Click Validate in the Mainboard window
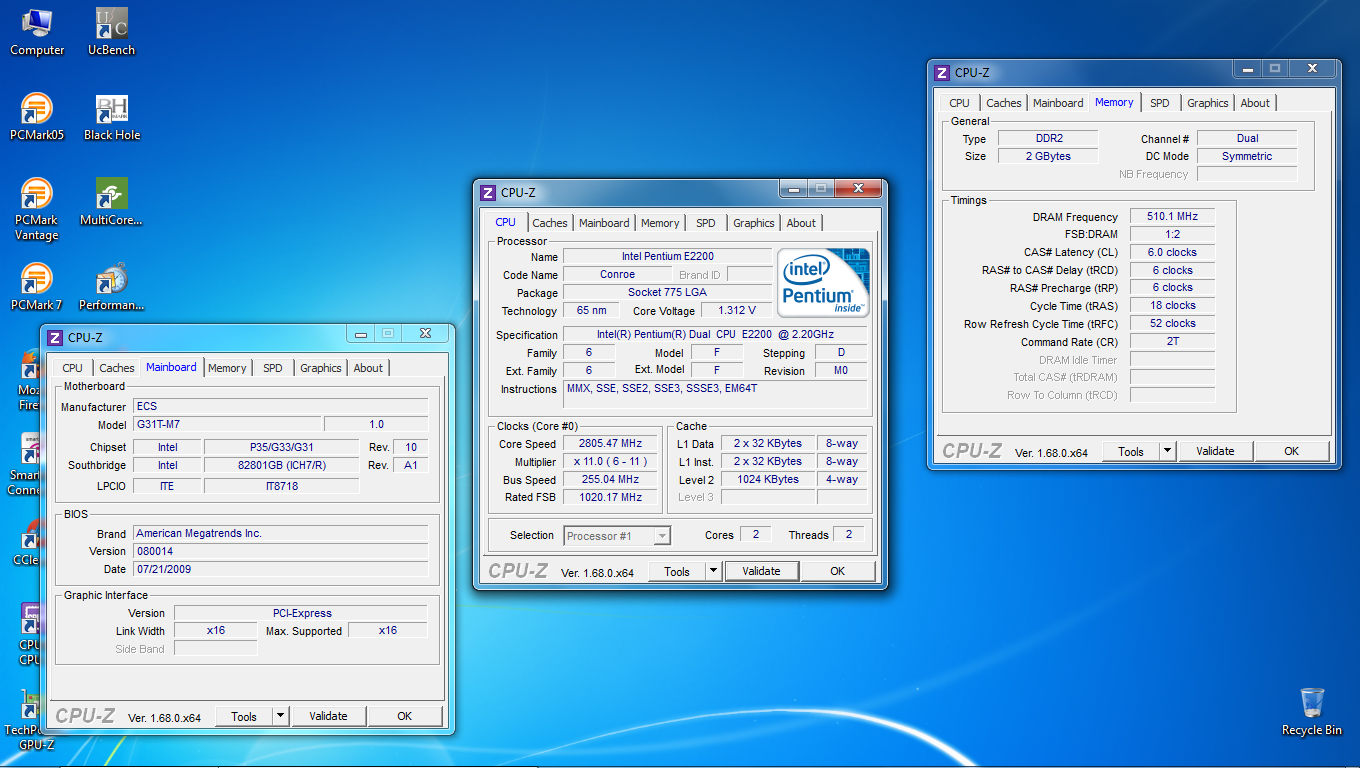 [x=328, y=716]
